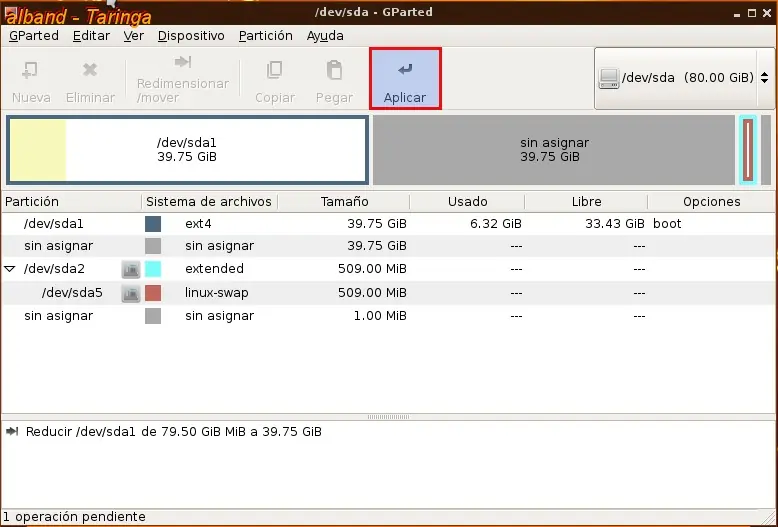778x527 pixels.
Task: Click the resize icon next to pending Reducir operation
Action: pyautogui.click(x=12, y=431)
